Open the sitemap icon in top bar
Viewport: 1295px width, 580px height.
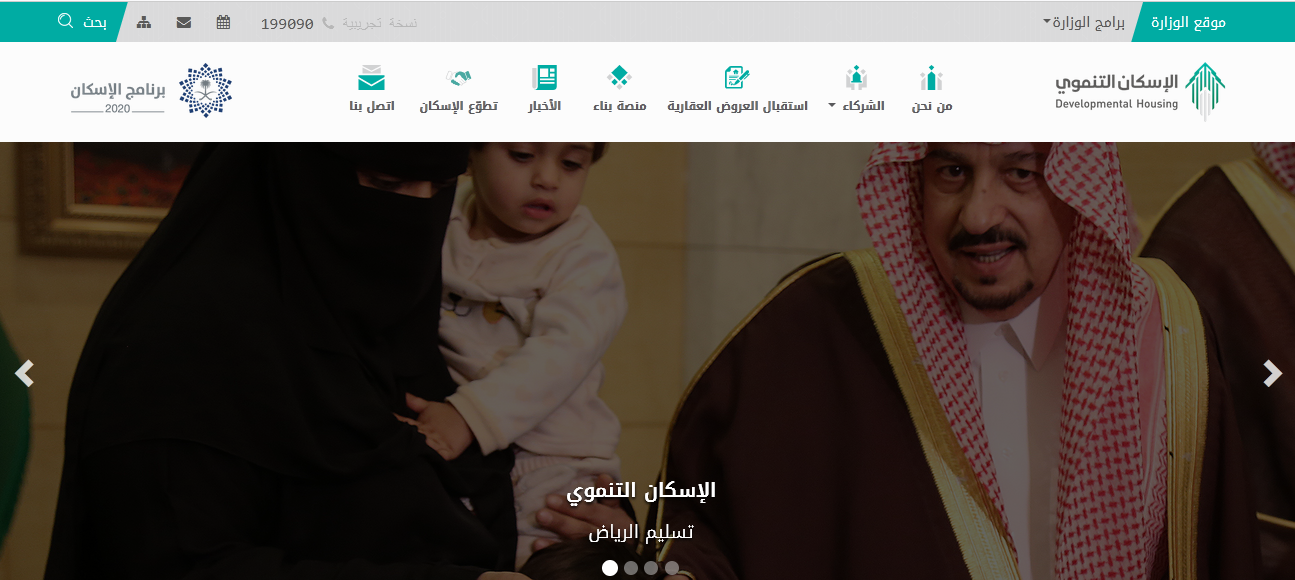[144, 22]
